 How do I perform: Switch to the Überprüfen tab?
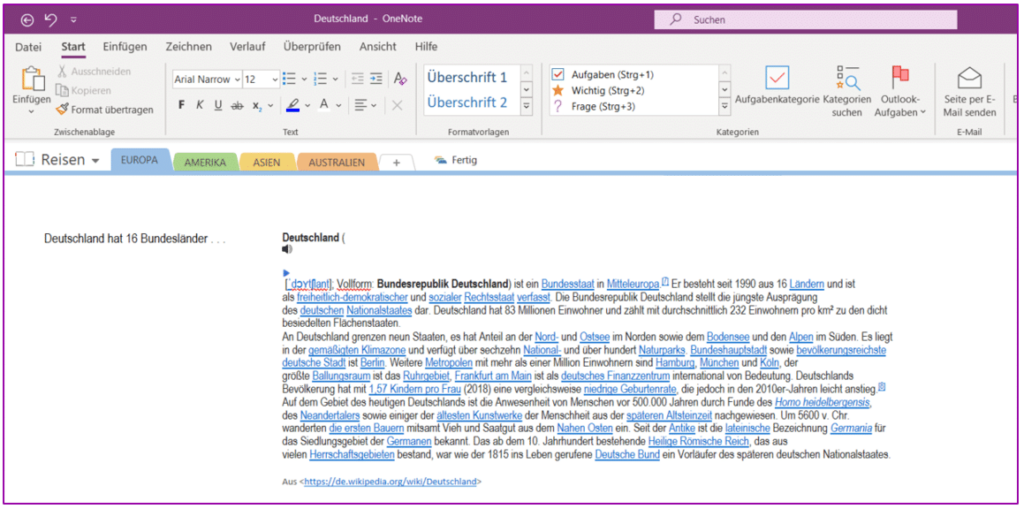pyautogui.click(x=312, y=47)
